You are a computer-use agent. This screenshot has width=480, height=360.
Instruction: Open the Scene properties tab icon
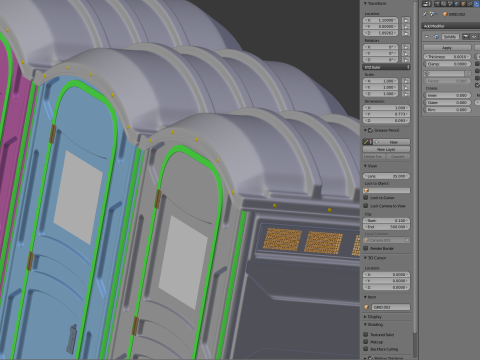(450, 4)
